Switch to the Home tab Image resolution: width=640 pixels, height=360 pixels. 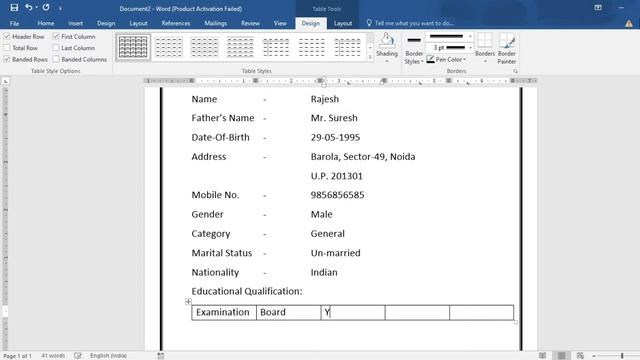tap(46, 23)
